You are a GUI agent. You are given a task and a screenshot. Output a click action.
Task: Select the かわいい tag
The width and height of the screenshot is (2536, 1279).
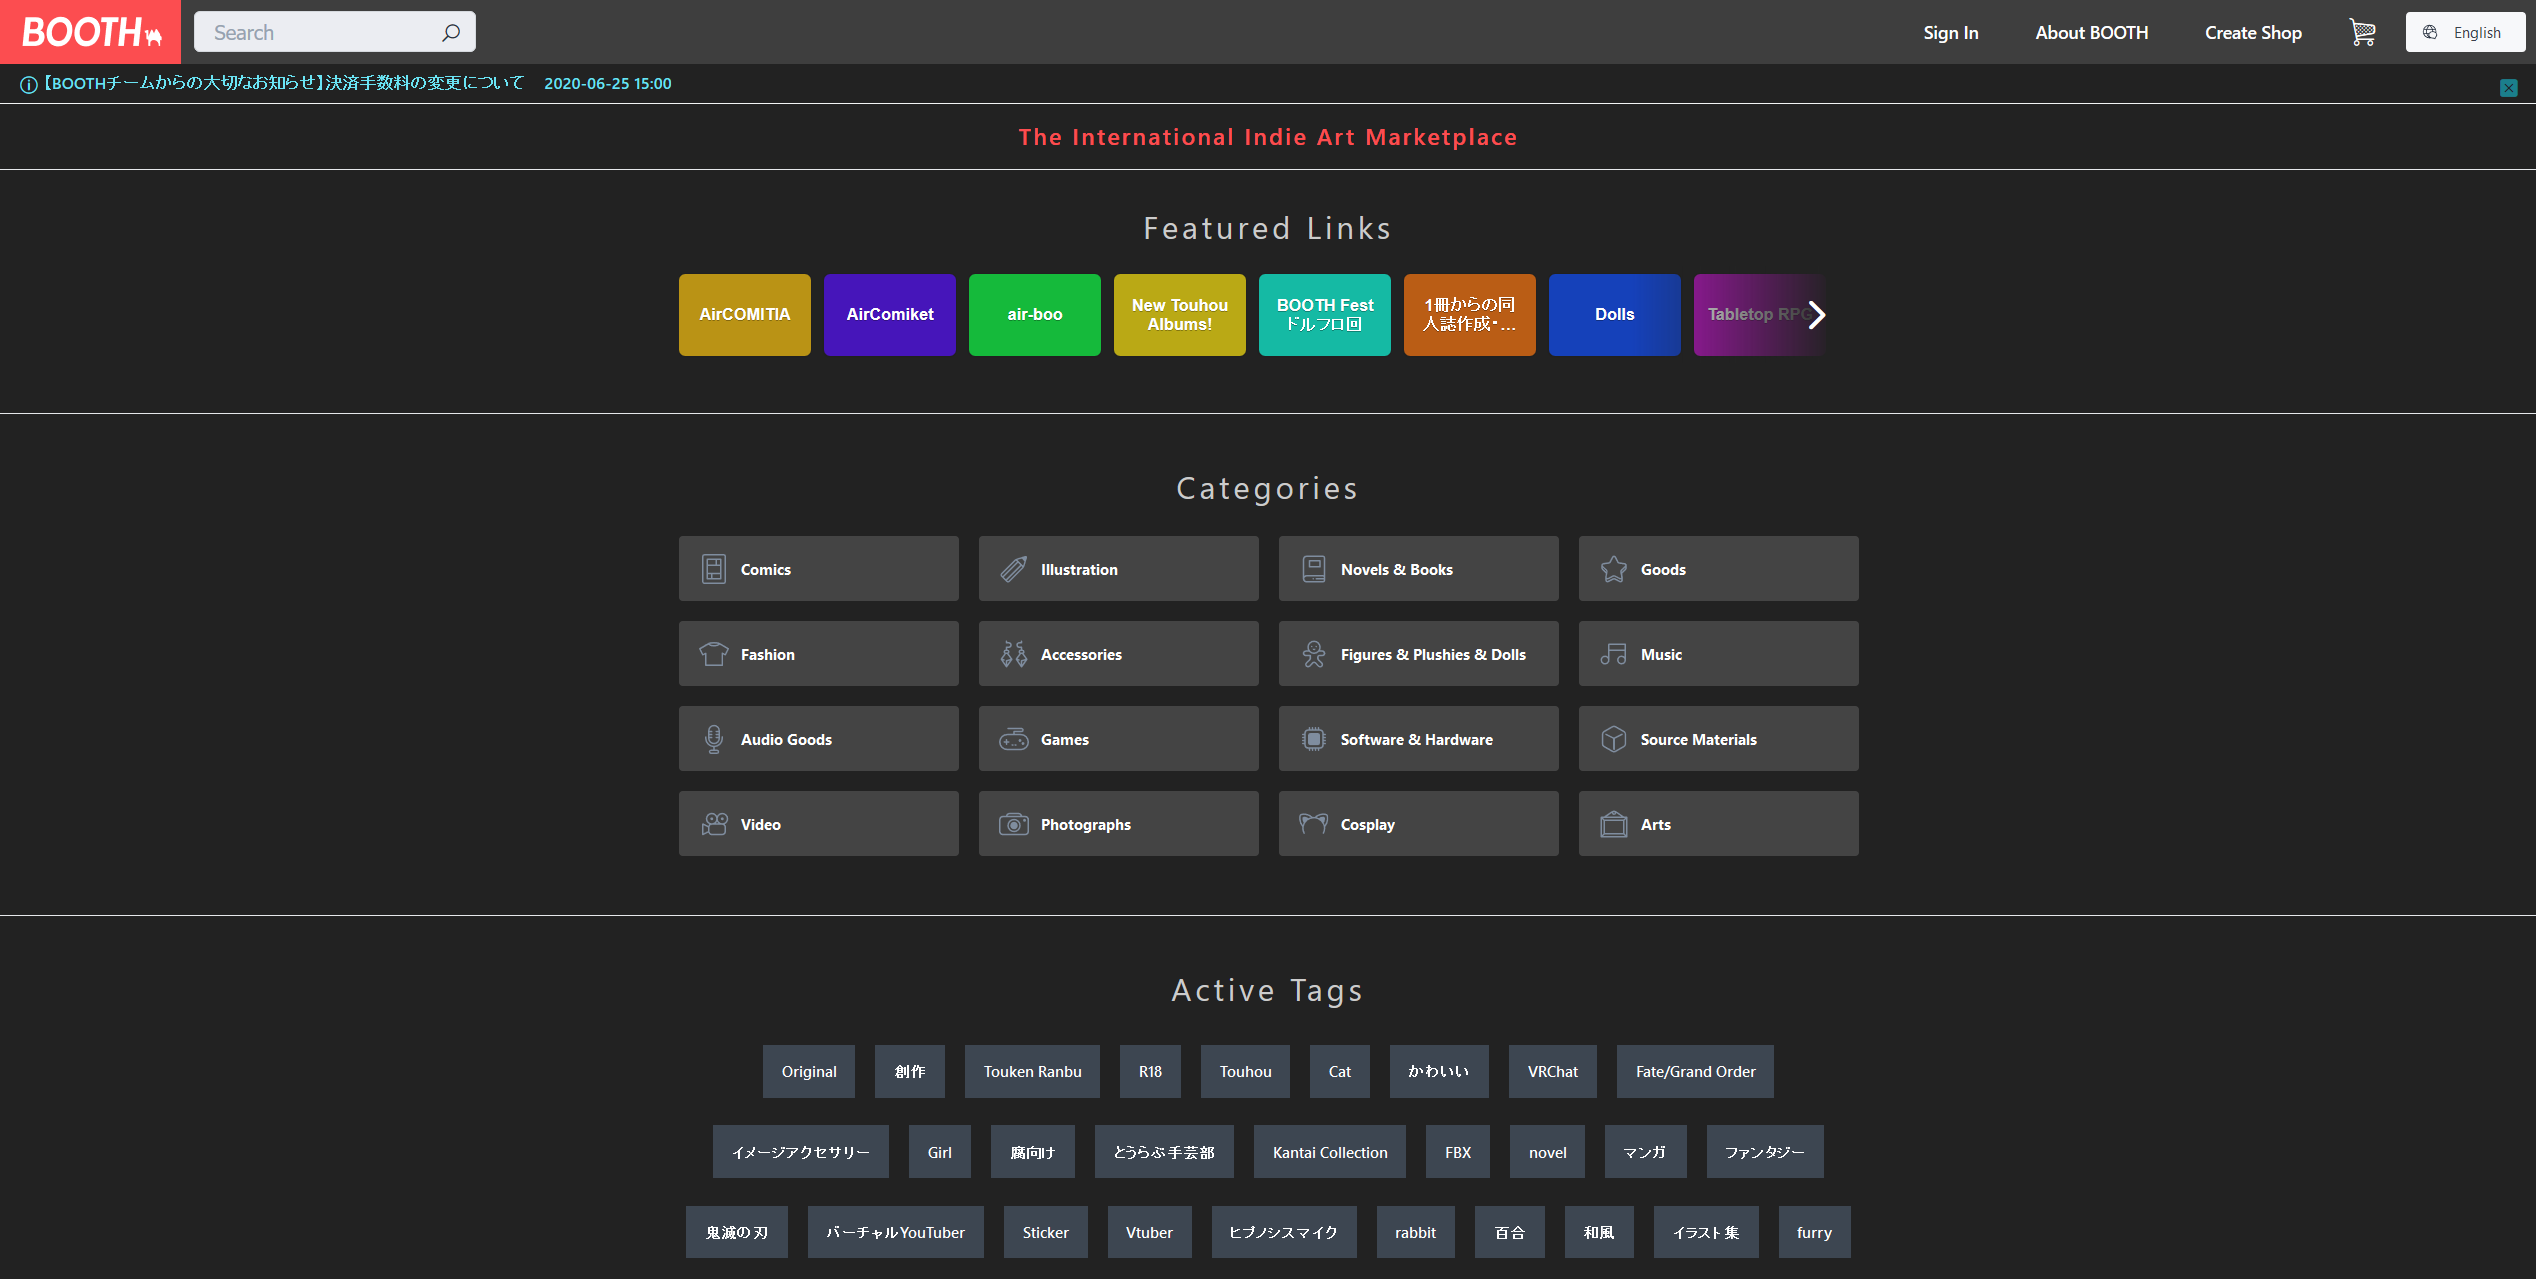pos(1438,1072)
